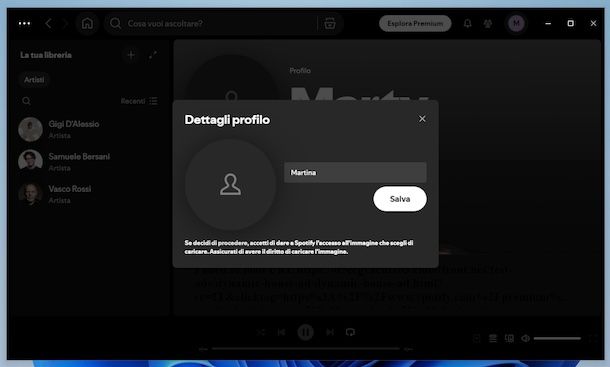Click Gigi D'Alessio thumbnail
The image size is (610, 367).
coord(30,129)
